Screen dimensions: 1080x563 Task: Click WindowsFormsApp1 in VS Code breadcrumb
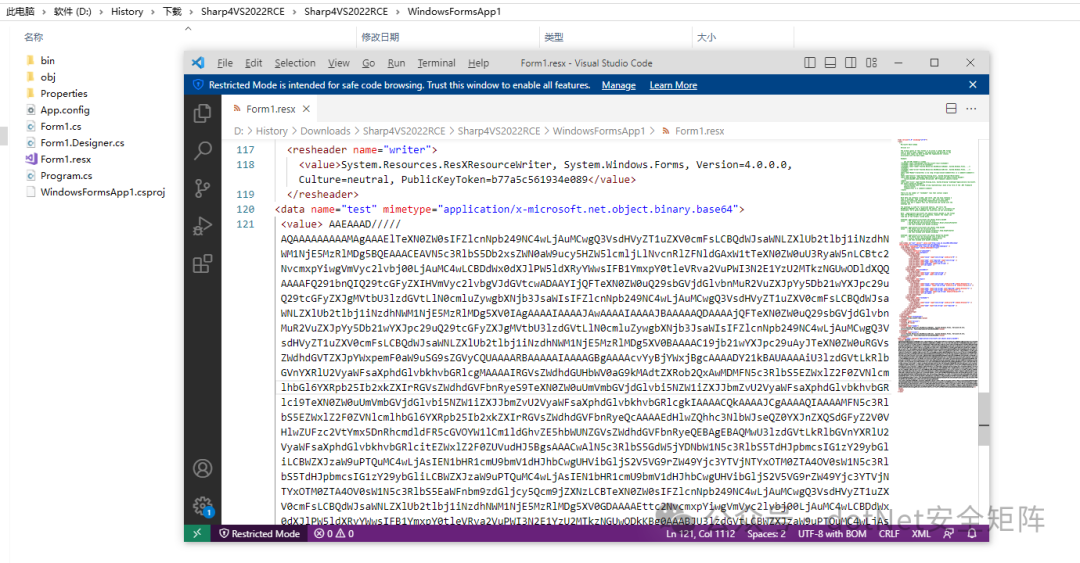[599, 131]
